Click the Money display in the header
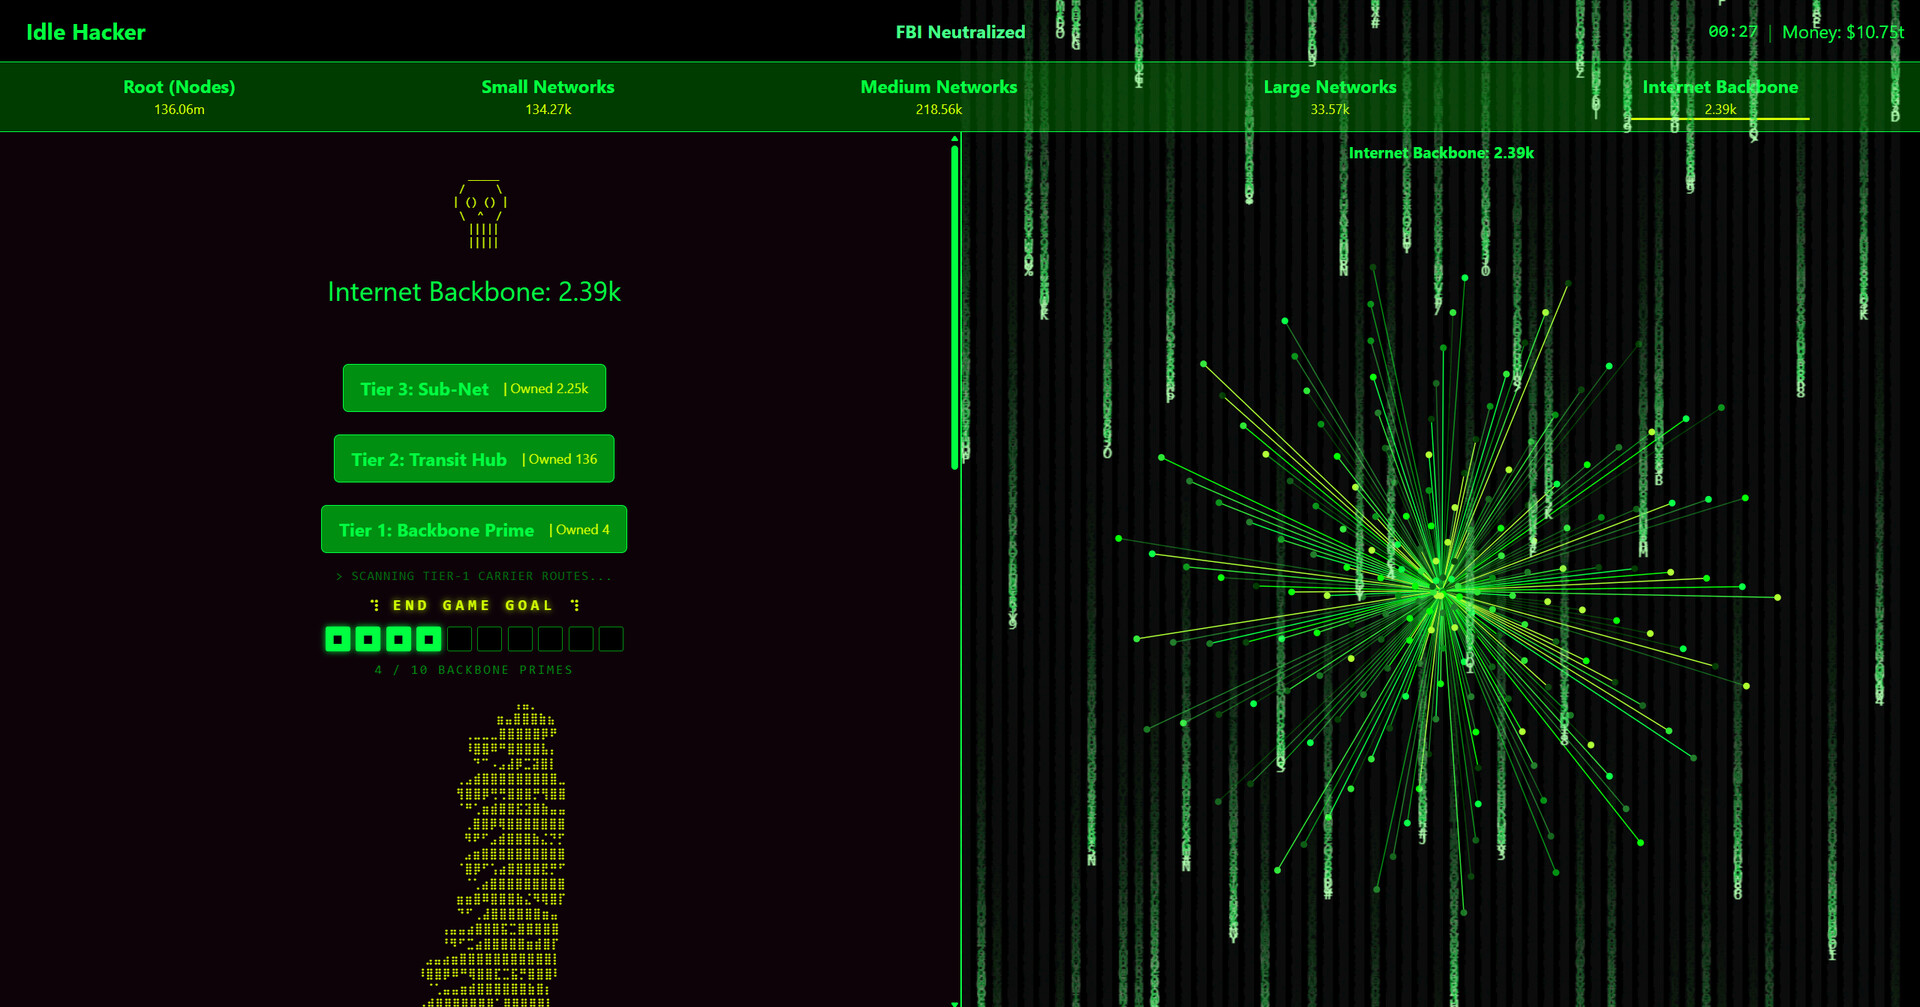This screenshot has height=1007, width=1920. pos(1842,32)
